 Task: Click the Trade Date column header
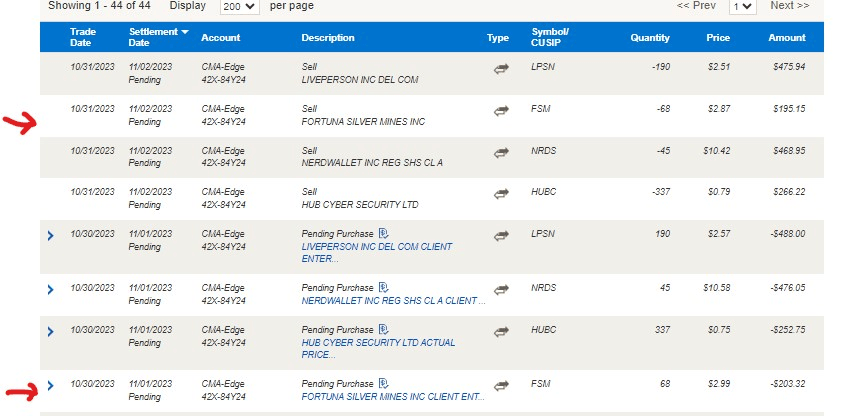pos(82,37)
